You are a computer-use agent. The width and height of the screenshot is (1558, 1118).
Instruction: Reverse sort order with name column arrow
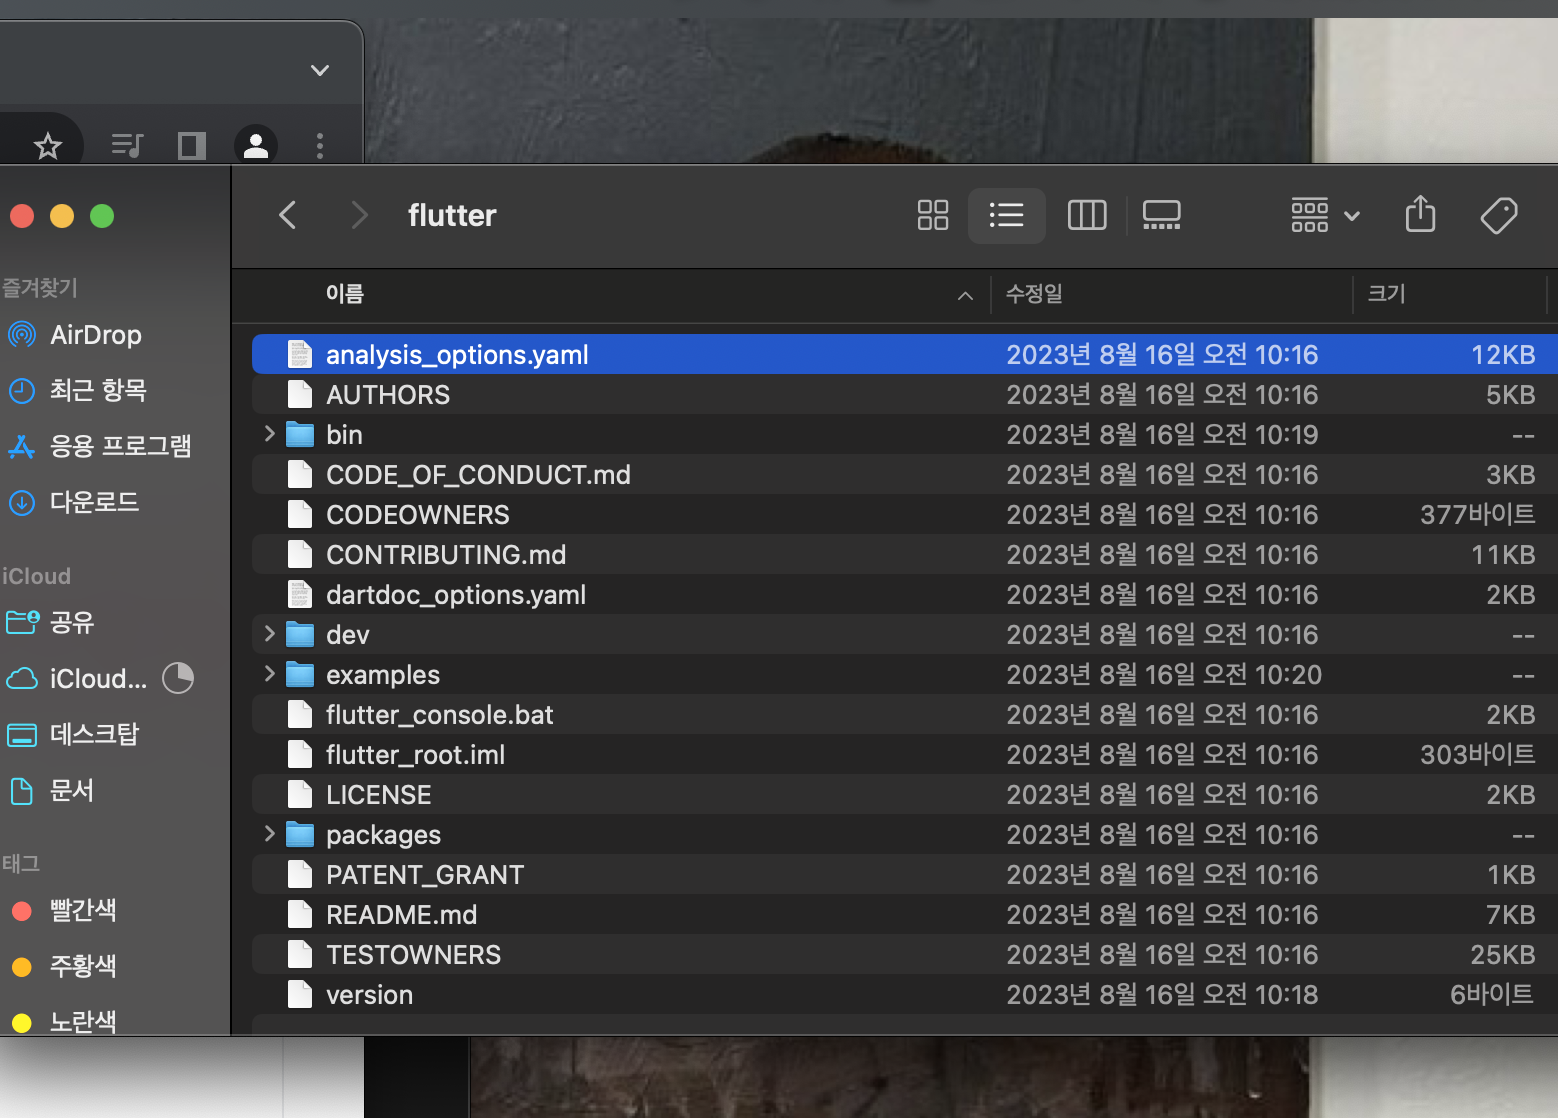(965, 295)
